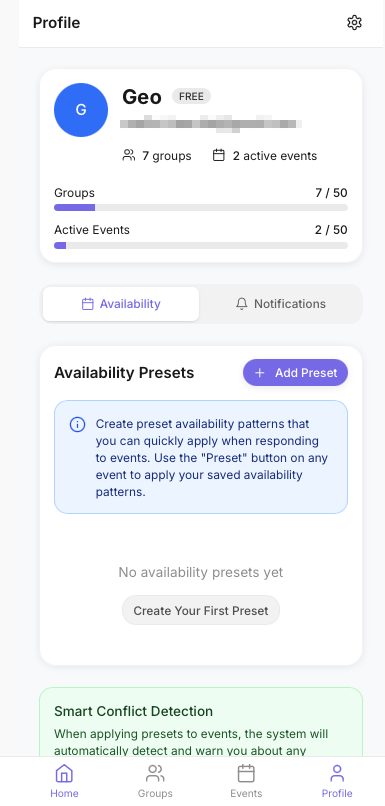Click the Groups usage progress bar

201,208
